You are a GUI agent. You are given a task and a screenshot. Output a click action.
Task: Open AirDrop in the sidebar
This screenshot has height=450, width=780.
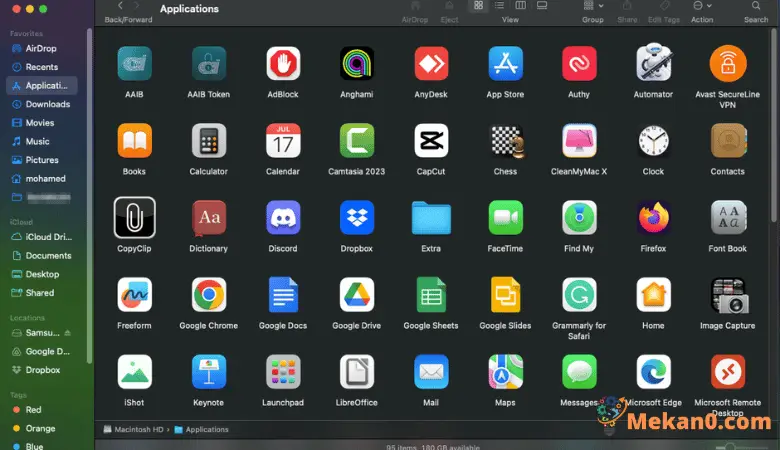coord(42,48)
